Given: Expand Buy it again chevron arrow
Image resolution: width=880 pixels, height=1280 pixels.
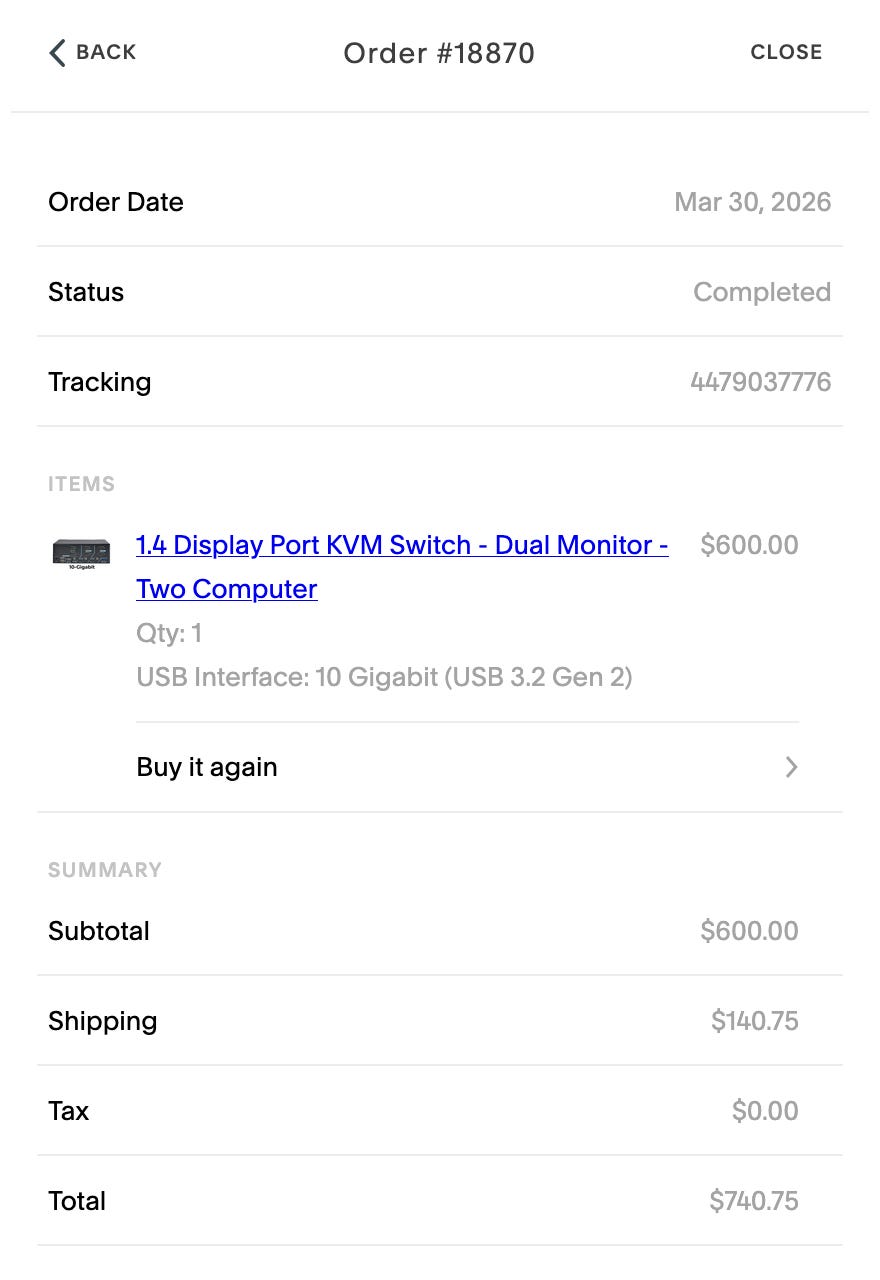Looking at the screenshot, I should (x=791, y=768).
